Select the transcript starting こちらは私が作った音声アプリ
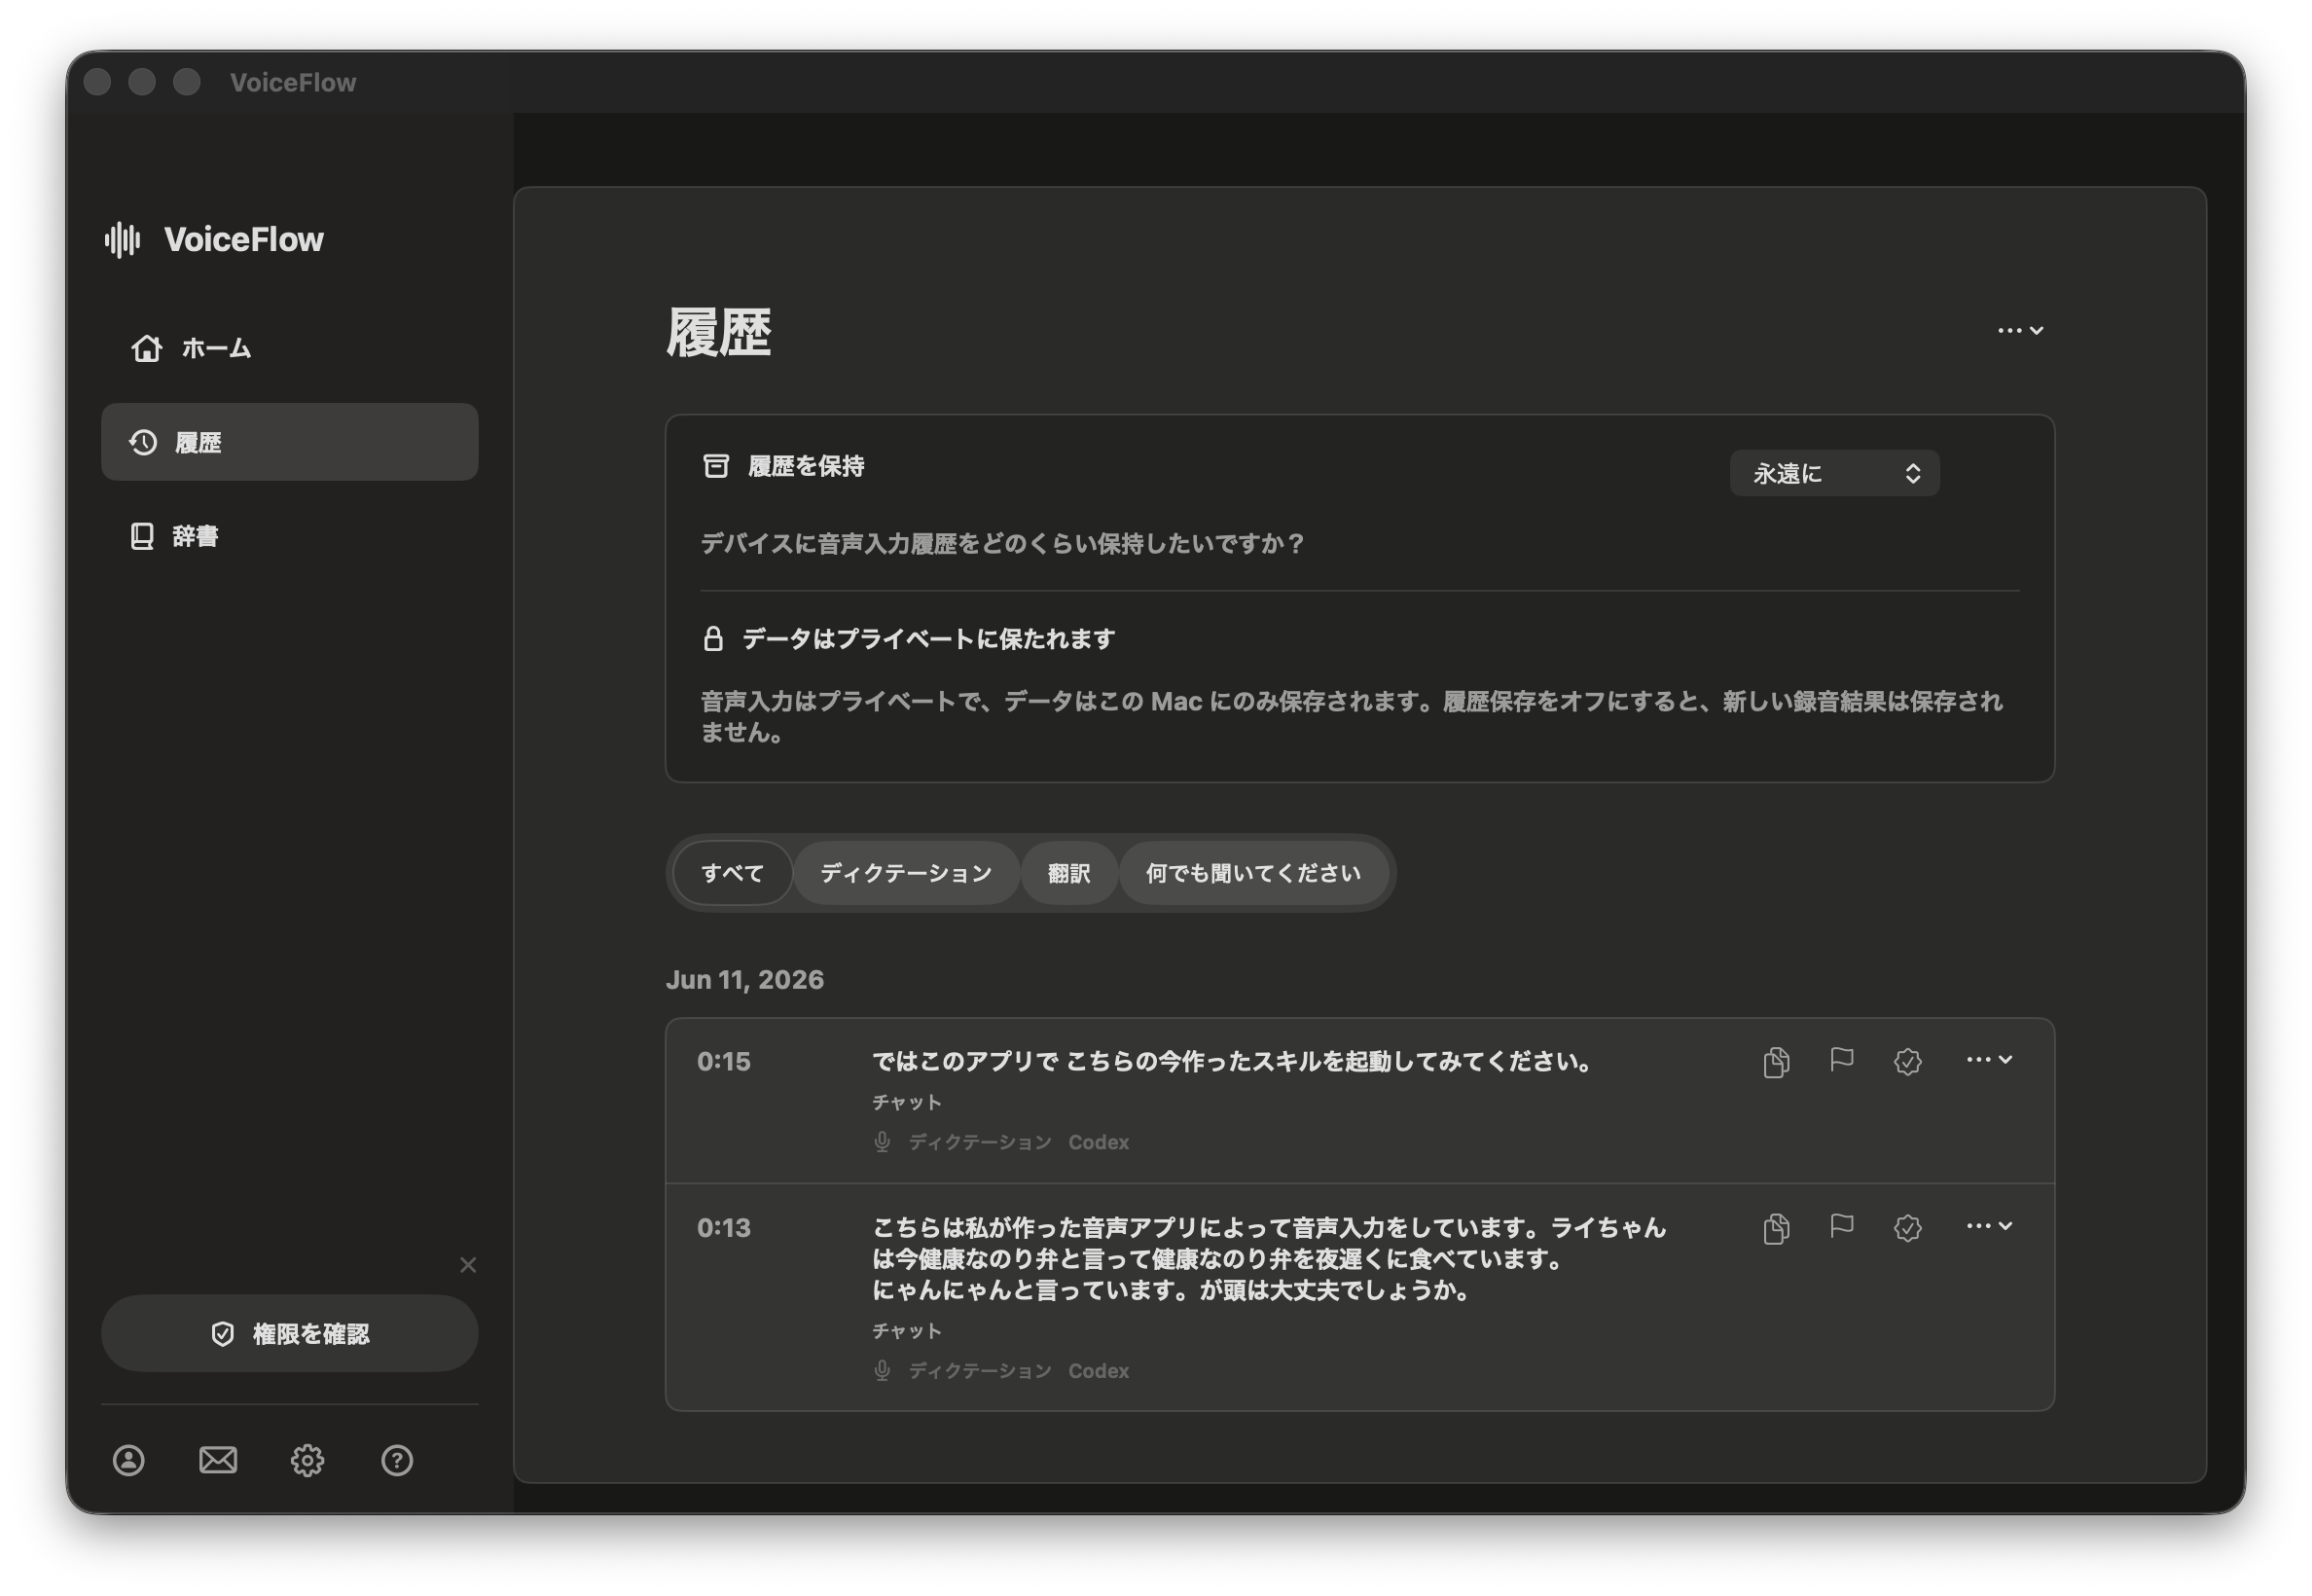The width and height of the screenshot is (2312, 1596). pyautogui.click(x=1269, y=1258)
